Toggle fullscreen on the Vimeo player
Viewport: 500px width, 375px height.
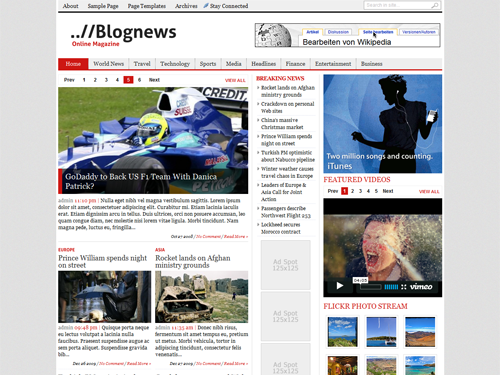[x=404, y=287]
